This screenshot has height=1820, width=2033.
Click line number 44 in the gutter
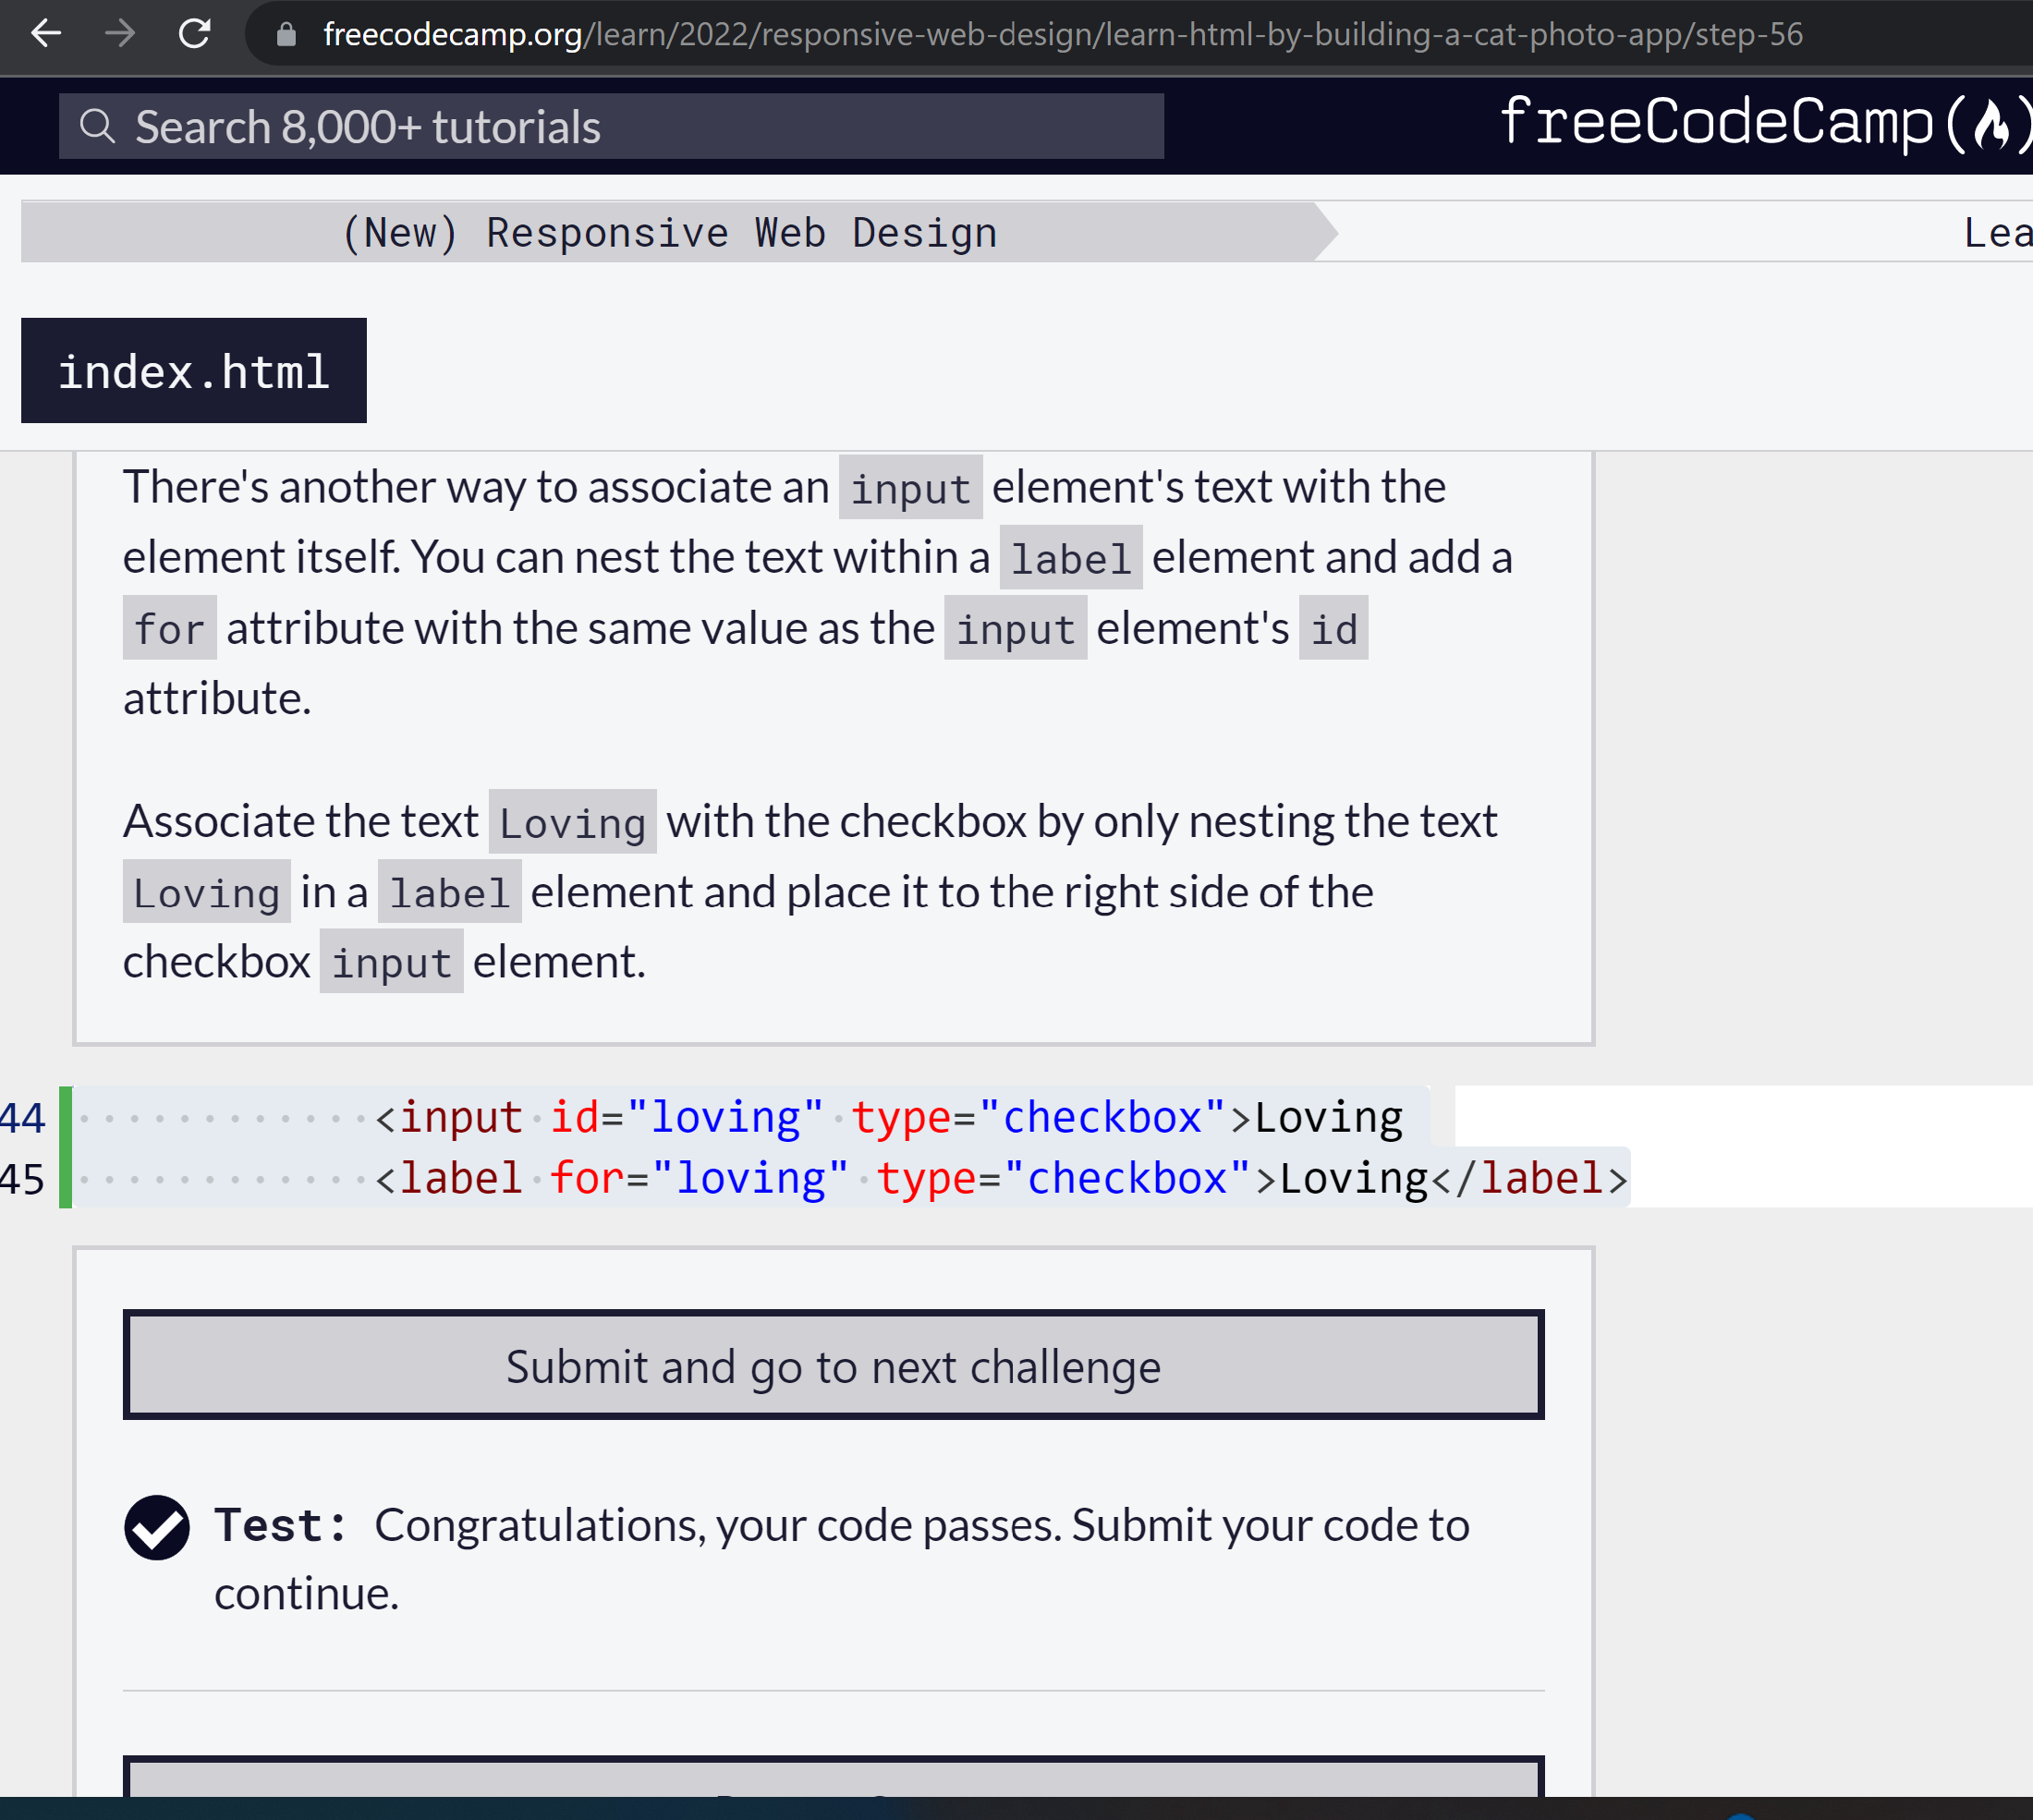22,1118
